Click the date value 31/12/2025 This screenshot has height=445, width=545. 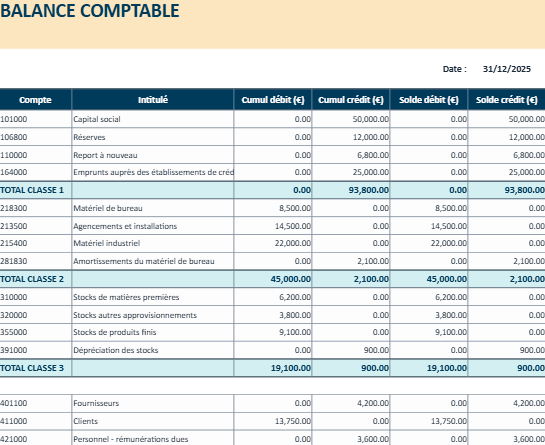click(x=506, y=69)
